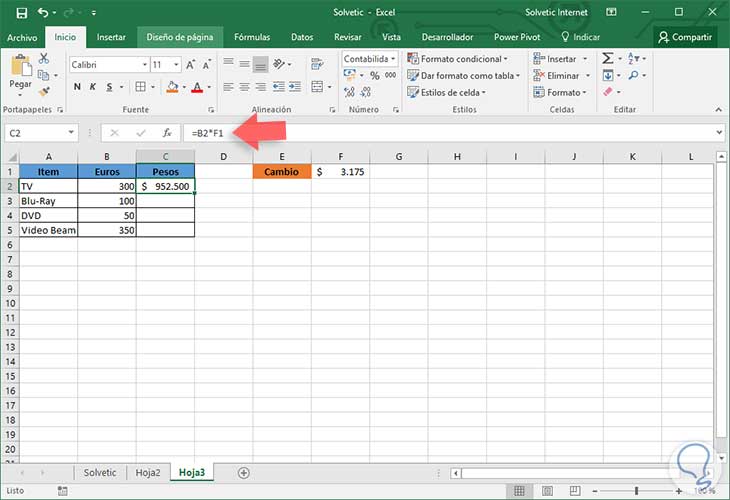Add a new sheet with the plus icon
Image resolution: width=730 pixels, height=500 pixels.
[243, 473]
